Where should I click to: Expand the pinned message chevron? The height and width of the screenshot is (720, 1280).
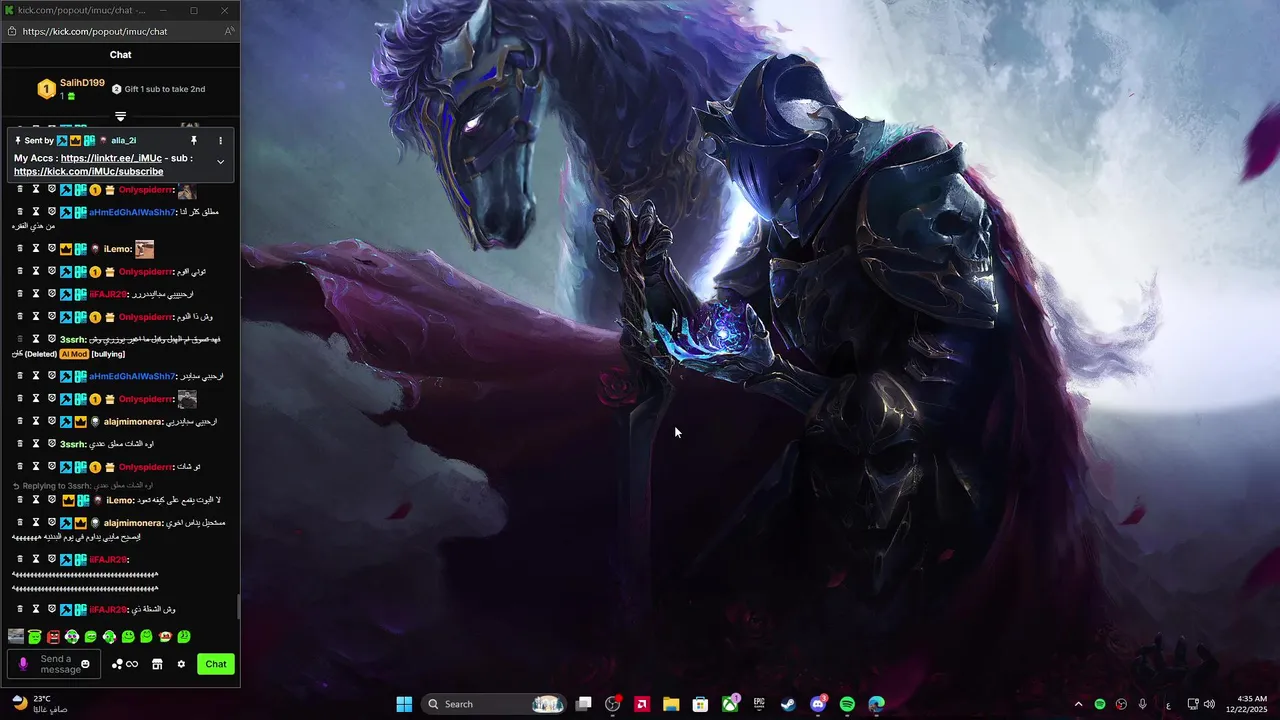[221, 162]
